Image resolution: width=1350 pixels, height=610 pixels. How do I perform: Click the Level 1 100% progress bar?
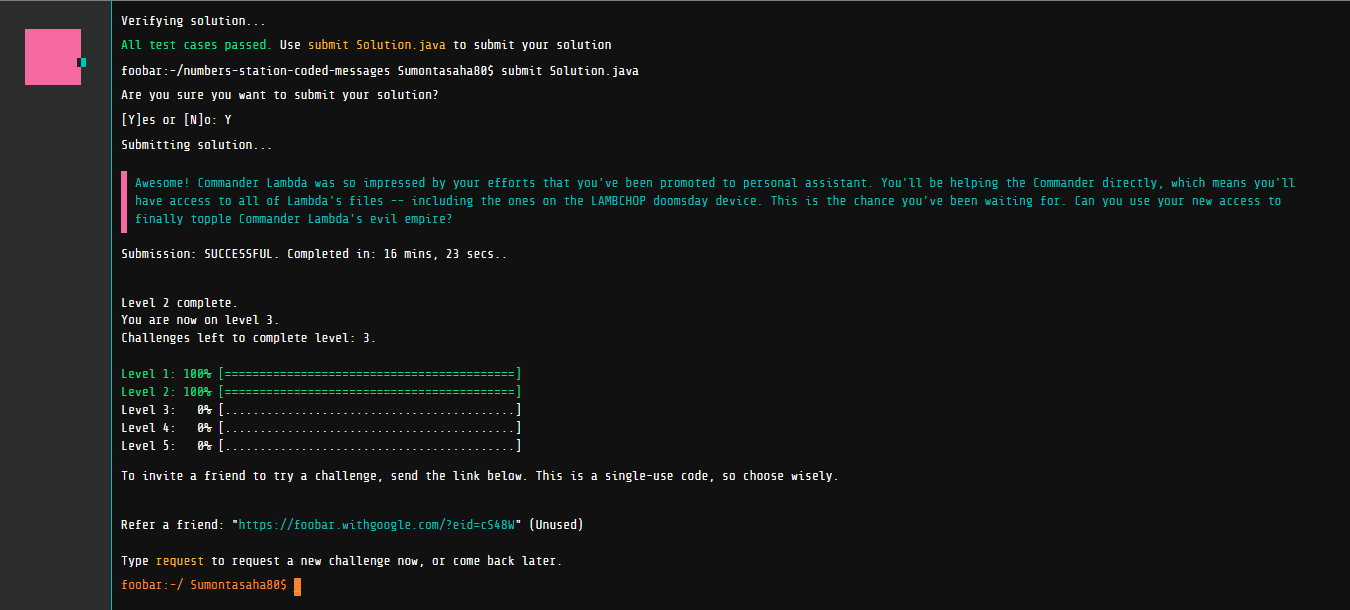tap(370, 374)
